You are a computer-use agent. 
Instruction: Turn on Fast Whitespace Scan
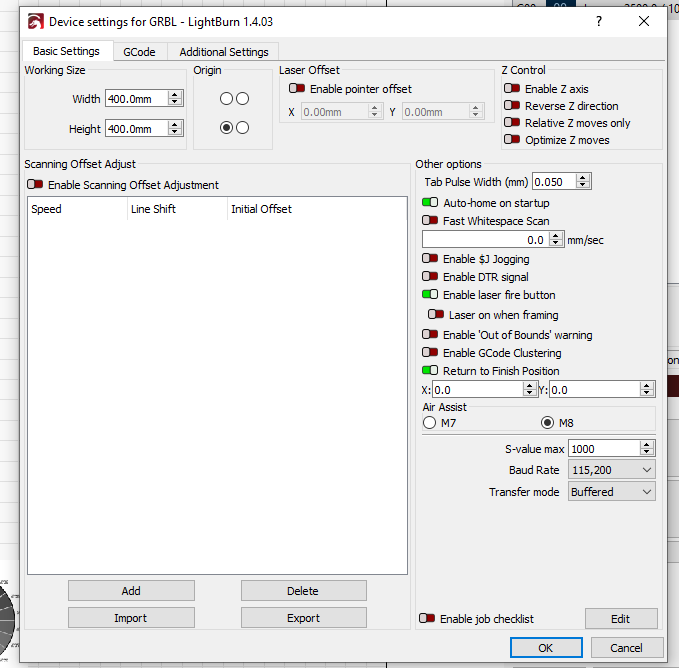point(430,220)
